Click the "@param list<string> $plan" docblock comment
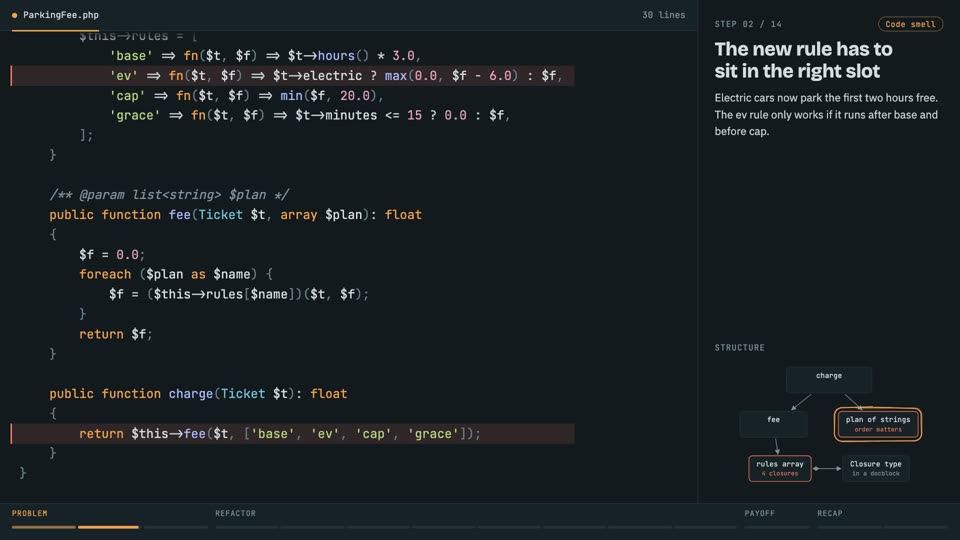The image size is (960, 540). pyautogui.click(x=169, y=195)
